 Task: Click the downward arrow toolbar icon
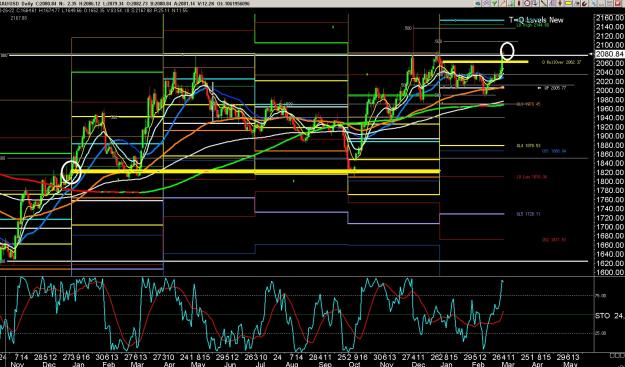pos(535,3)
